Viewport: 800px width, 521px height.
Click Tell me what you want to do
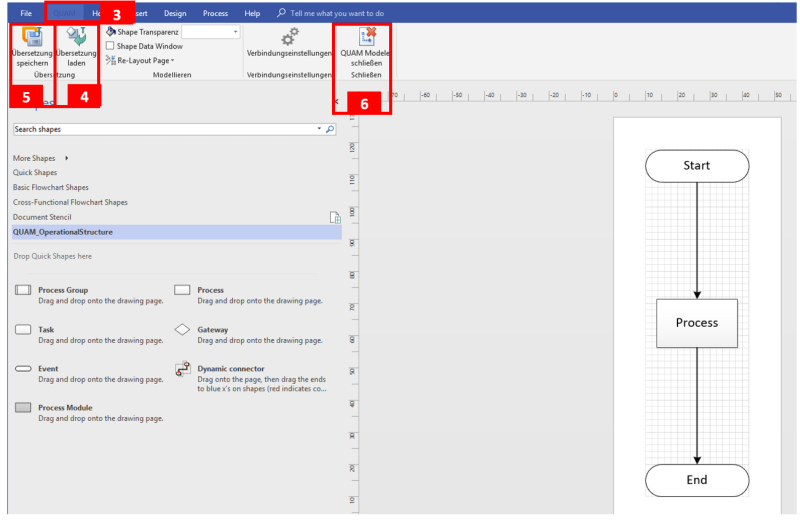click(x=337, y=13)
